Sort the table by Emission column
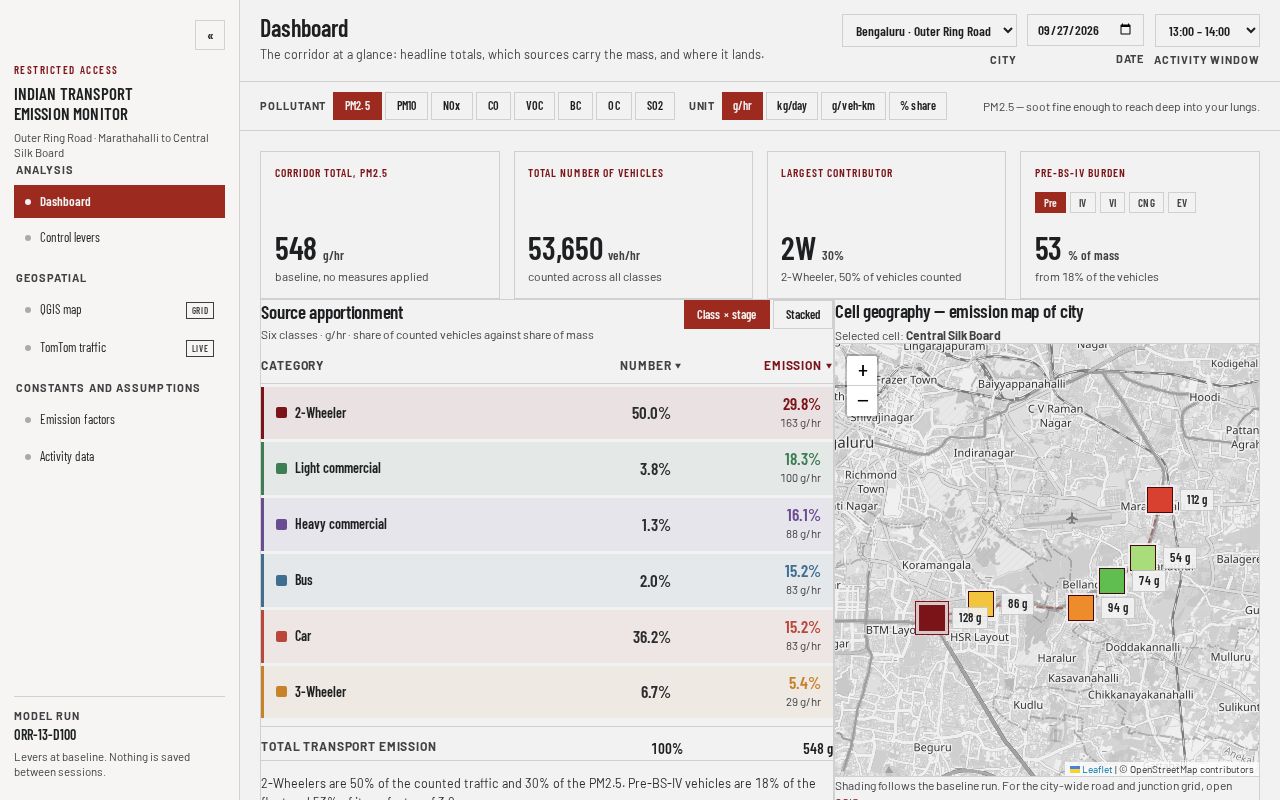 (798, 366)
